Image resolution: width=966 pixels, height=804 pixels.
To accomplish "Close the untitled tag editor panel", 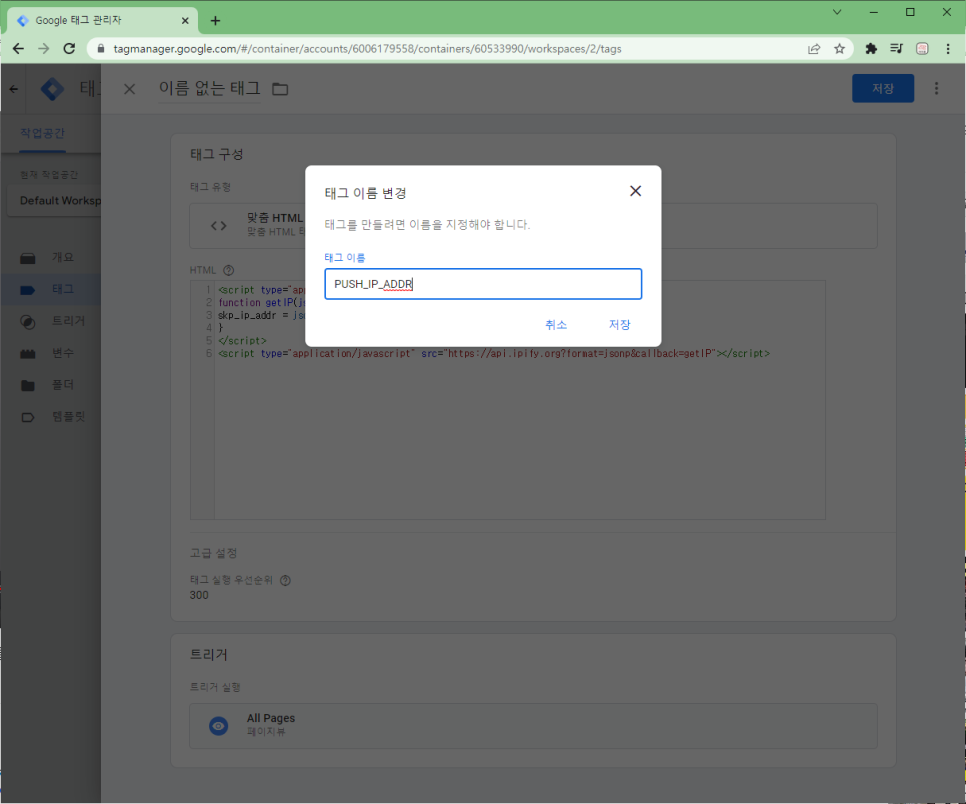I will coord(129,89).
